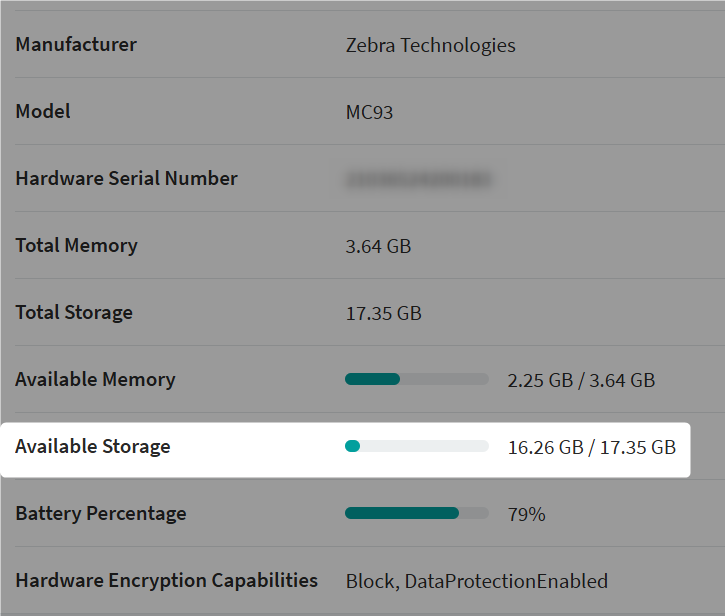Click the 3.64 GB total memory value
This screenshot has height=616, width=725.
[x=378, y=246]
